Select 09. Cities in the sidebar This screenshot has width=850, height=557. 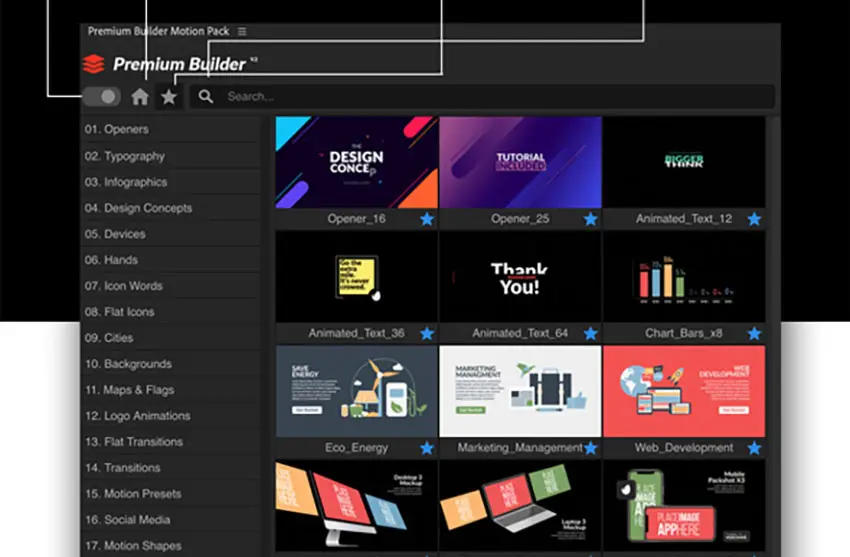pos(170,338)
